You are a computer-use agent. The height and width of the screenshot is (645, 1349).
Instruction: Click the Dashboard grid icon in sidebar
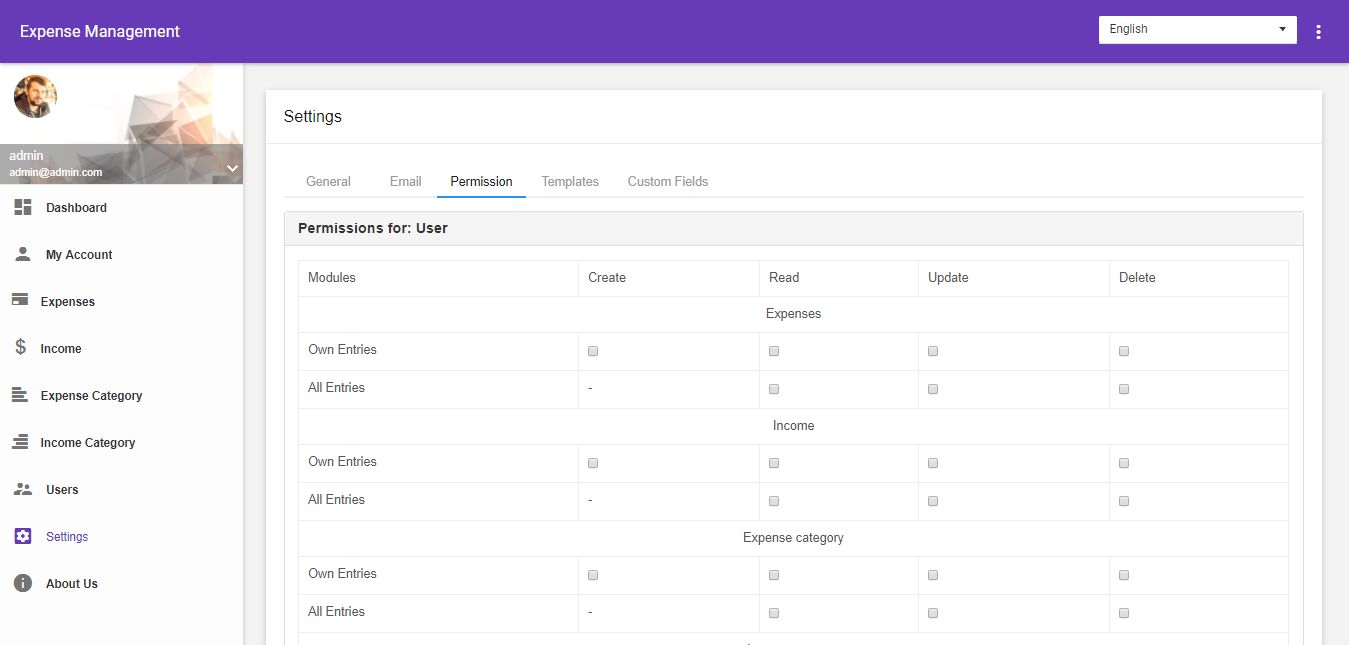[22, 207]
